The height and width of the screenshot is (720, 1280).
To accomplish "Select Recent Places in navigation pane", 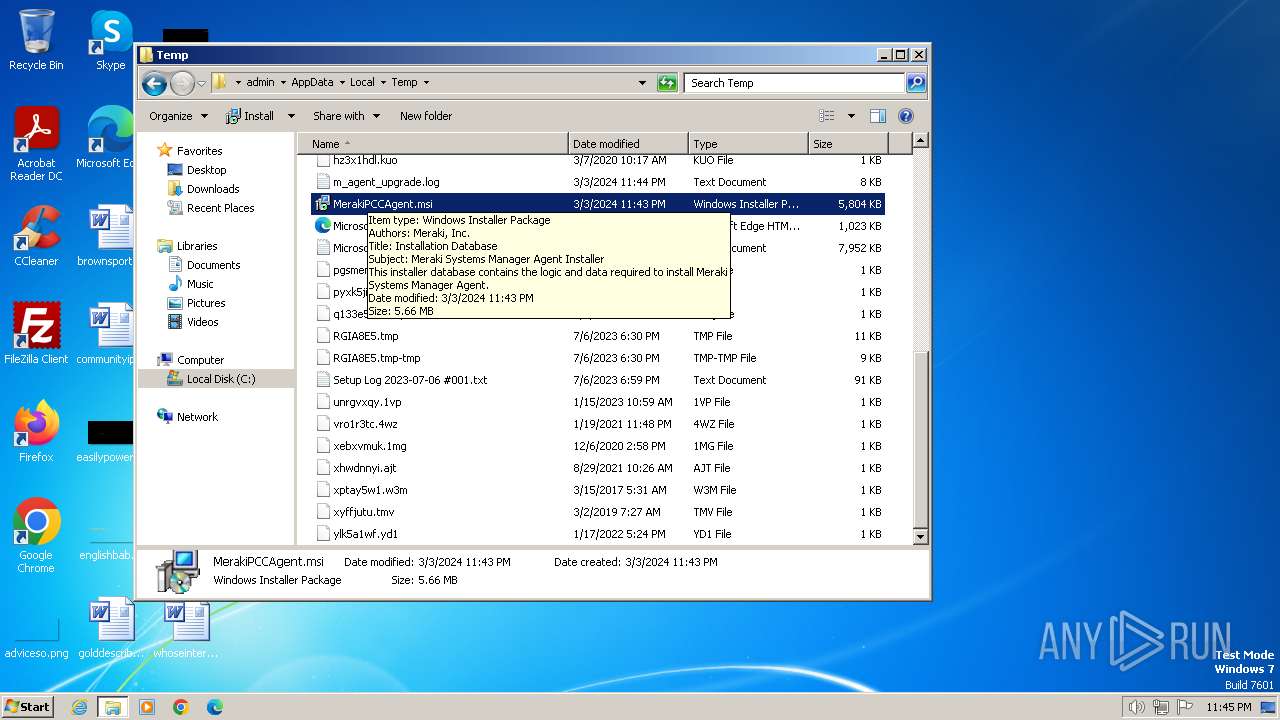I will [x=220, y=208].
